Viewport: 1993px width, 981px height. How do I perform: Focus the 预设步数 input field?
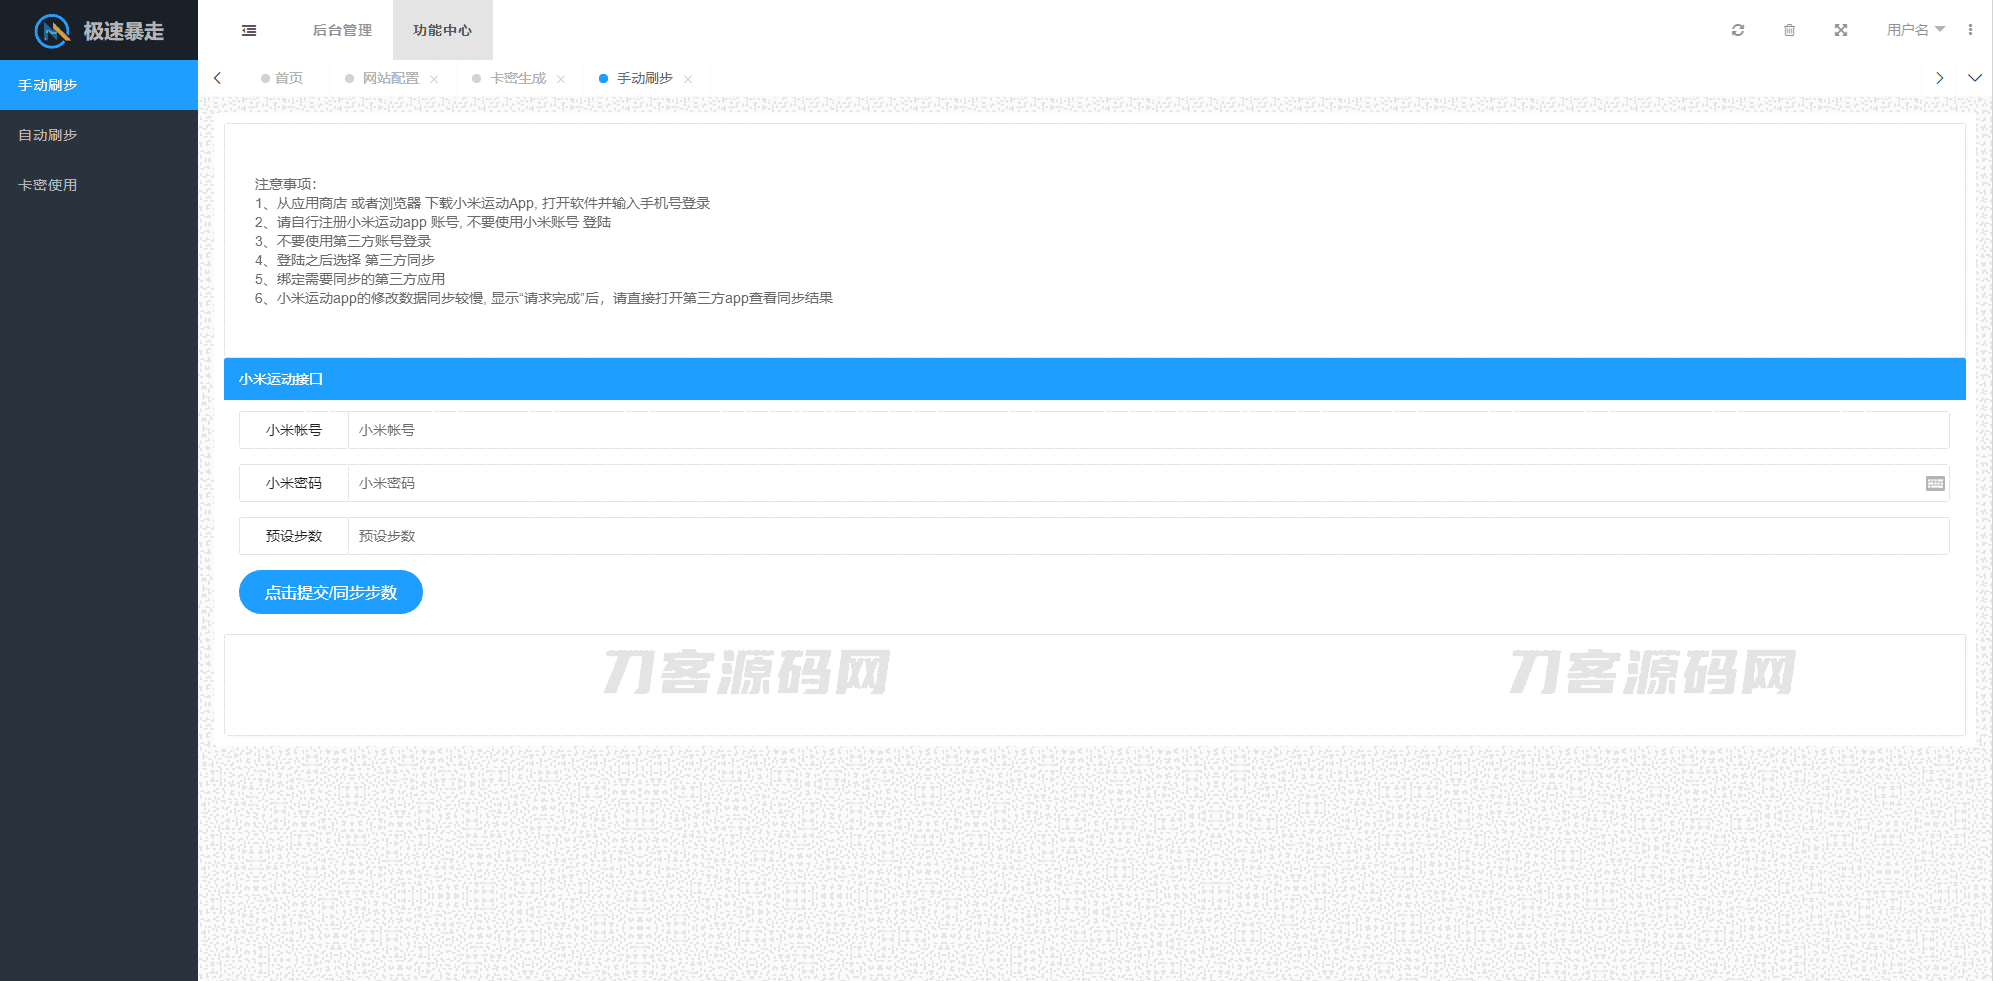tap(1148, 536)
